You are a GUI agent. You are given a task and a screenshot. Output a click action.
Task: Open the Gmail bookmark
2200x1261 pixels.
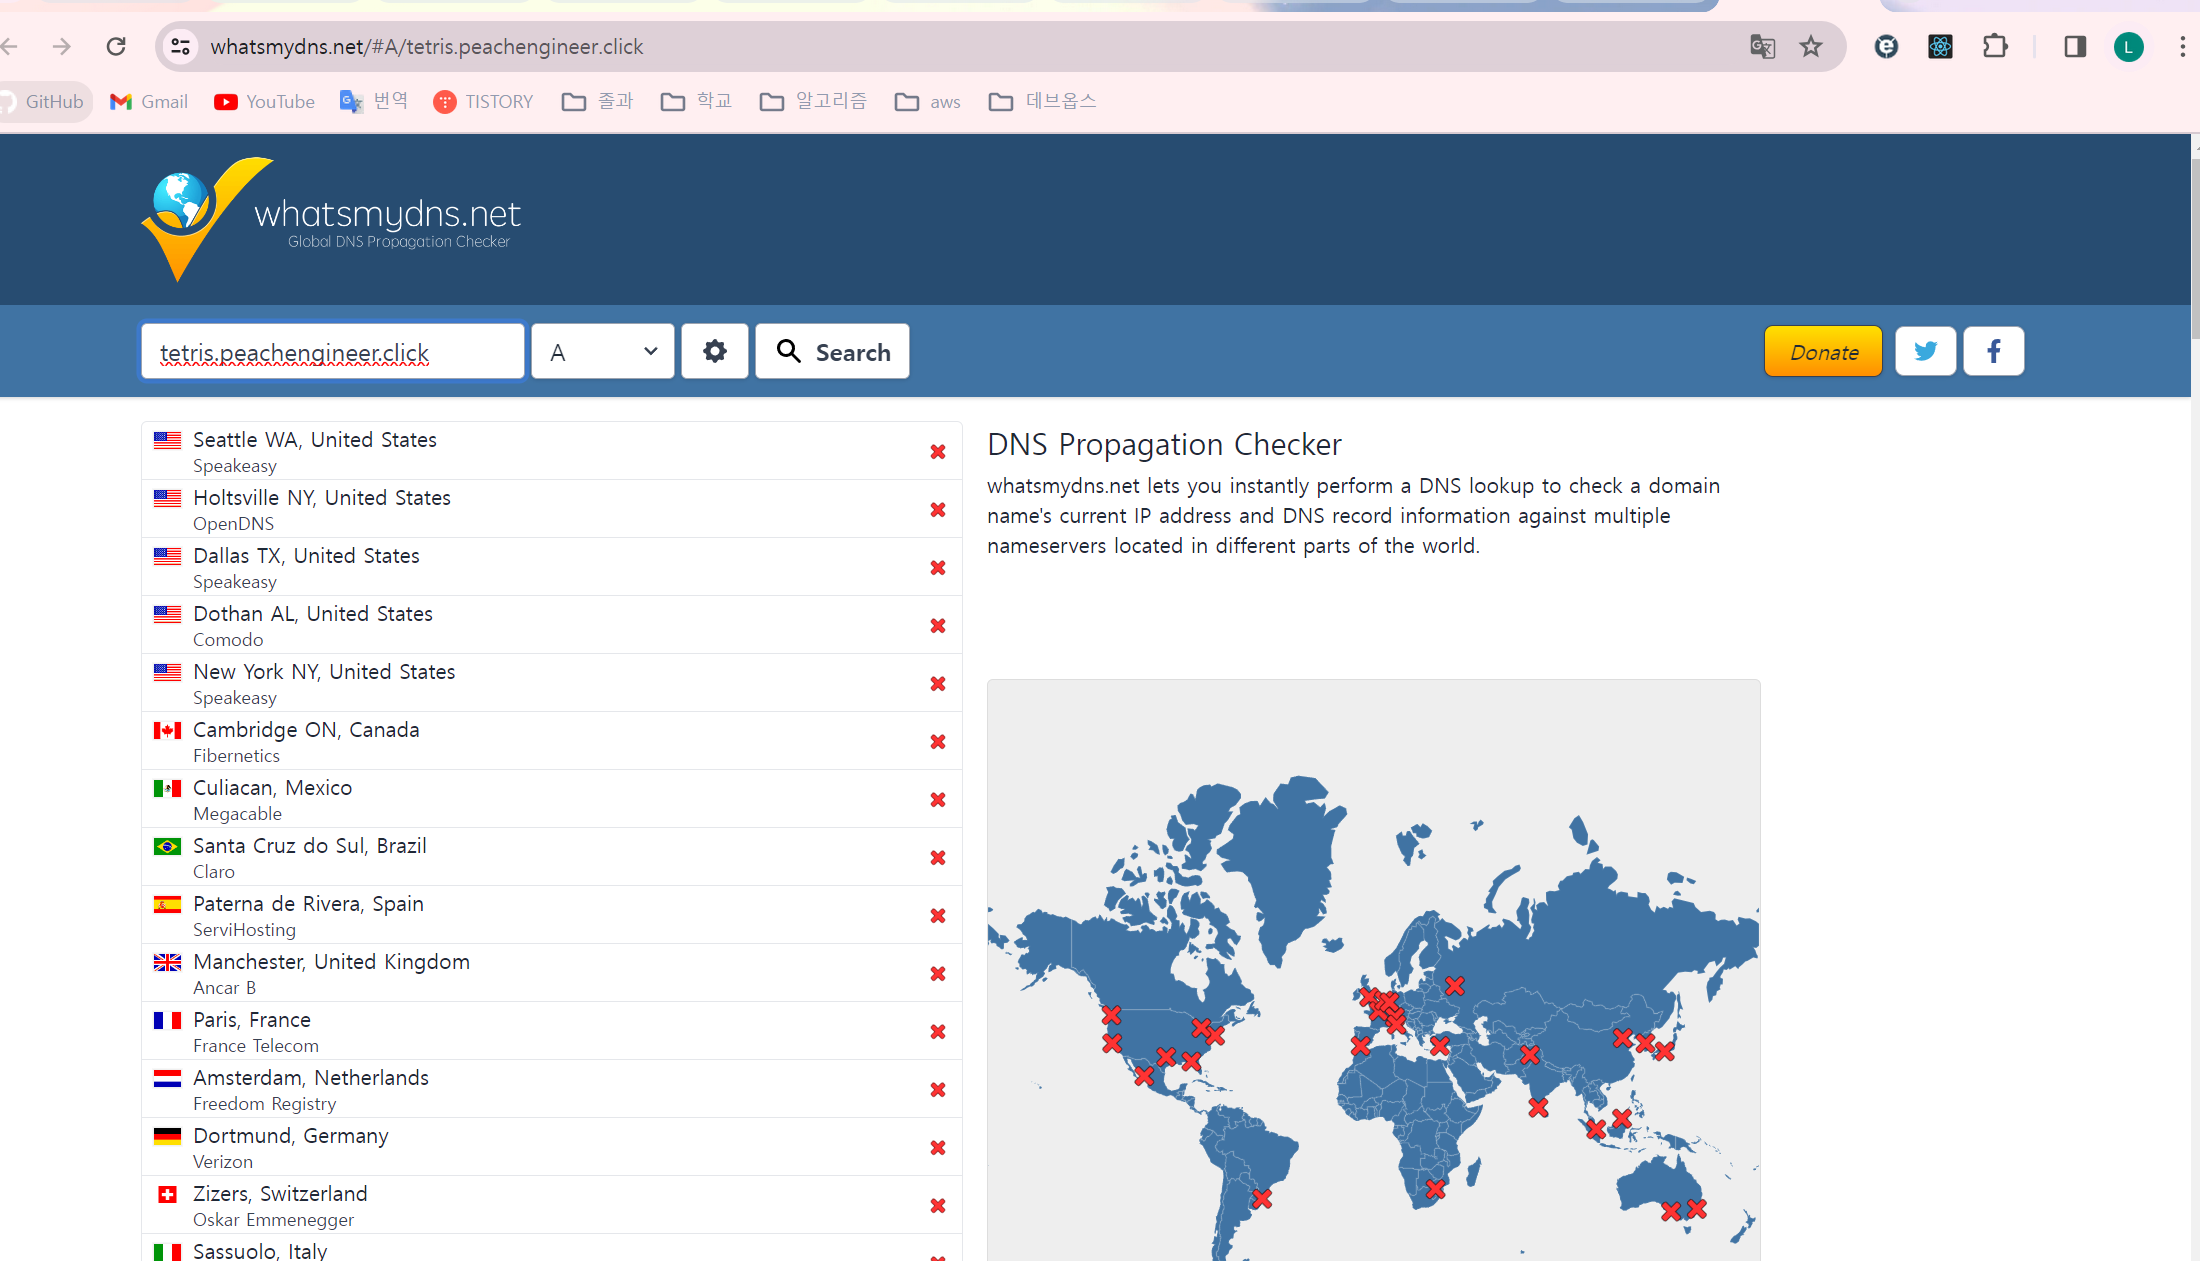click(x=149, y=102)
